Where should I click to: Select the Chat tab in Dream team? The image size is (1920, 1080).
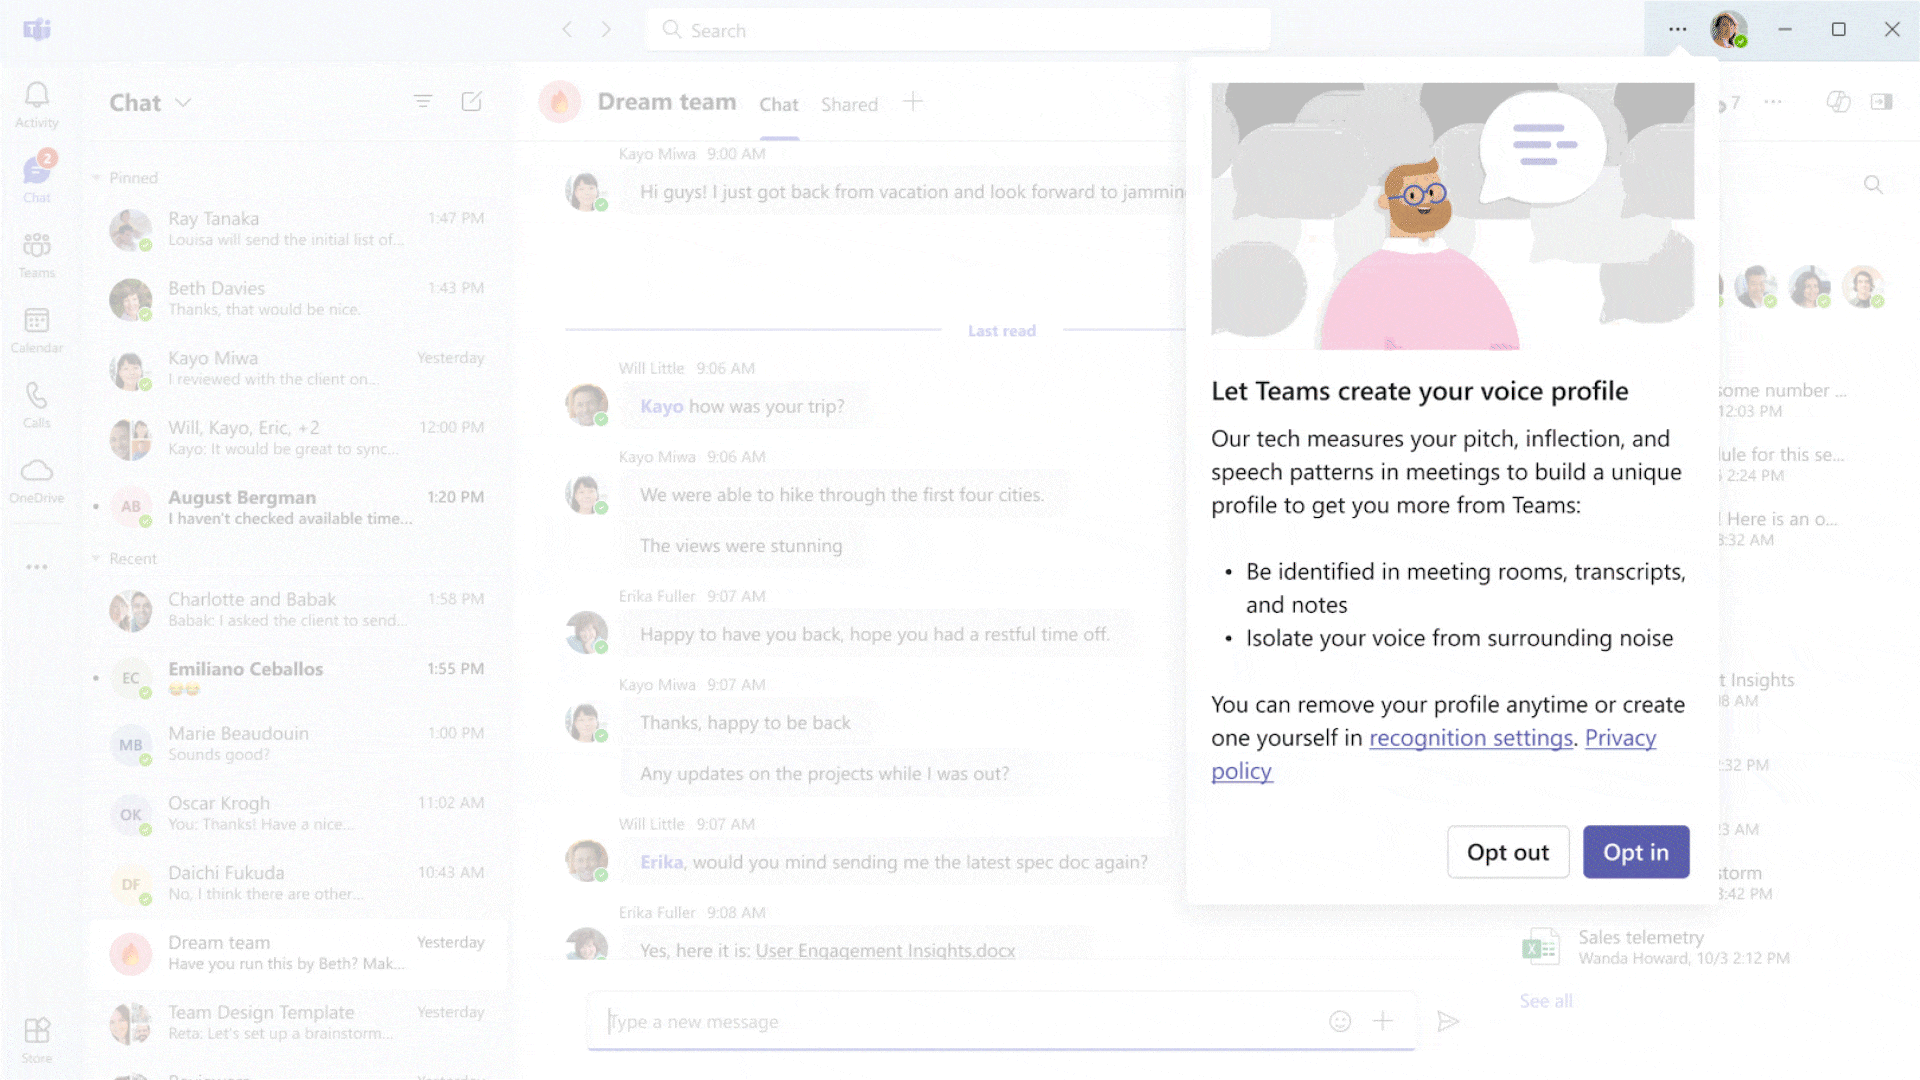(778, 104)
